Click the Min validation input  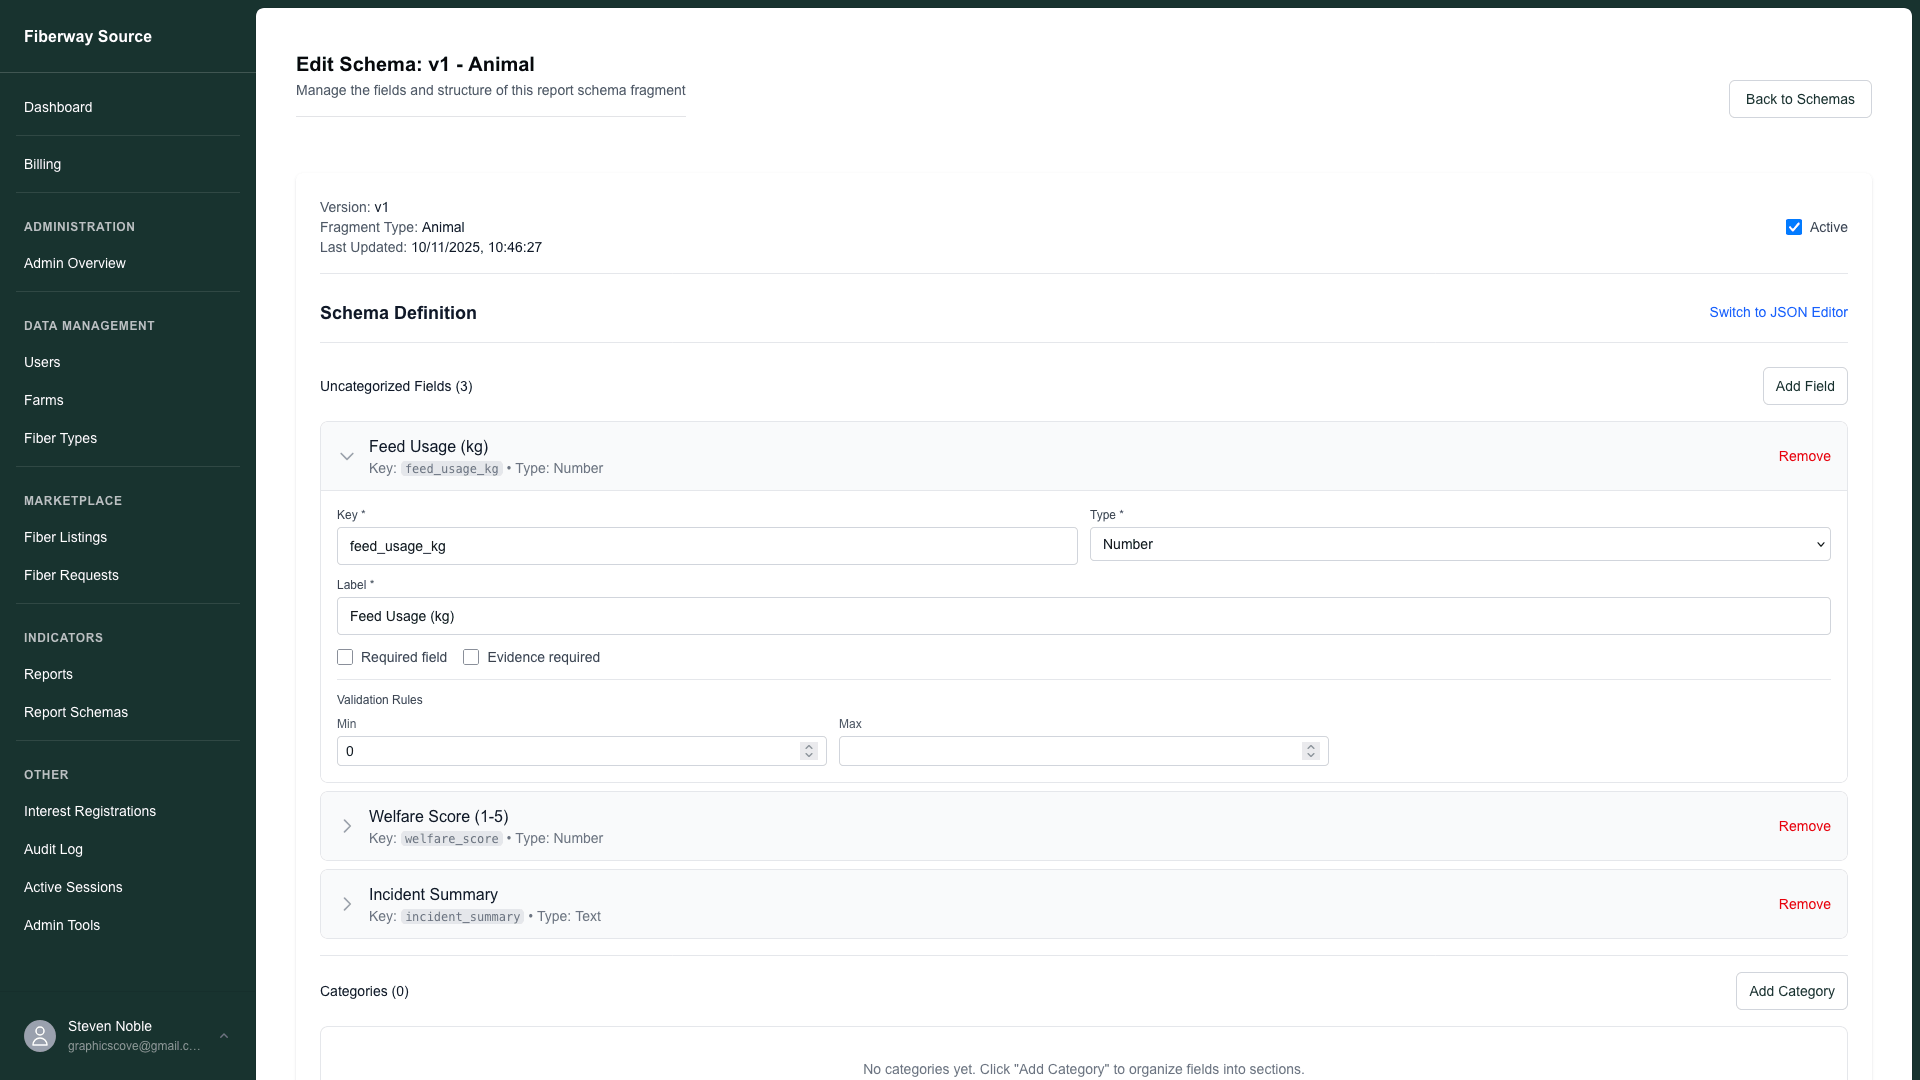[582, 751]
